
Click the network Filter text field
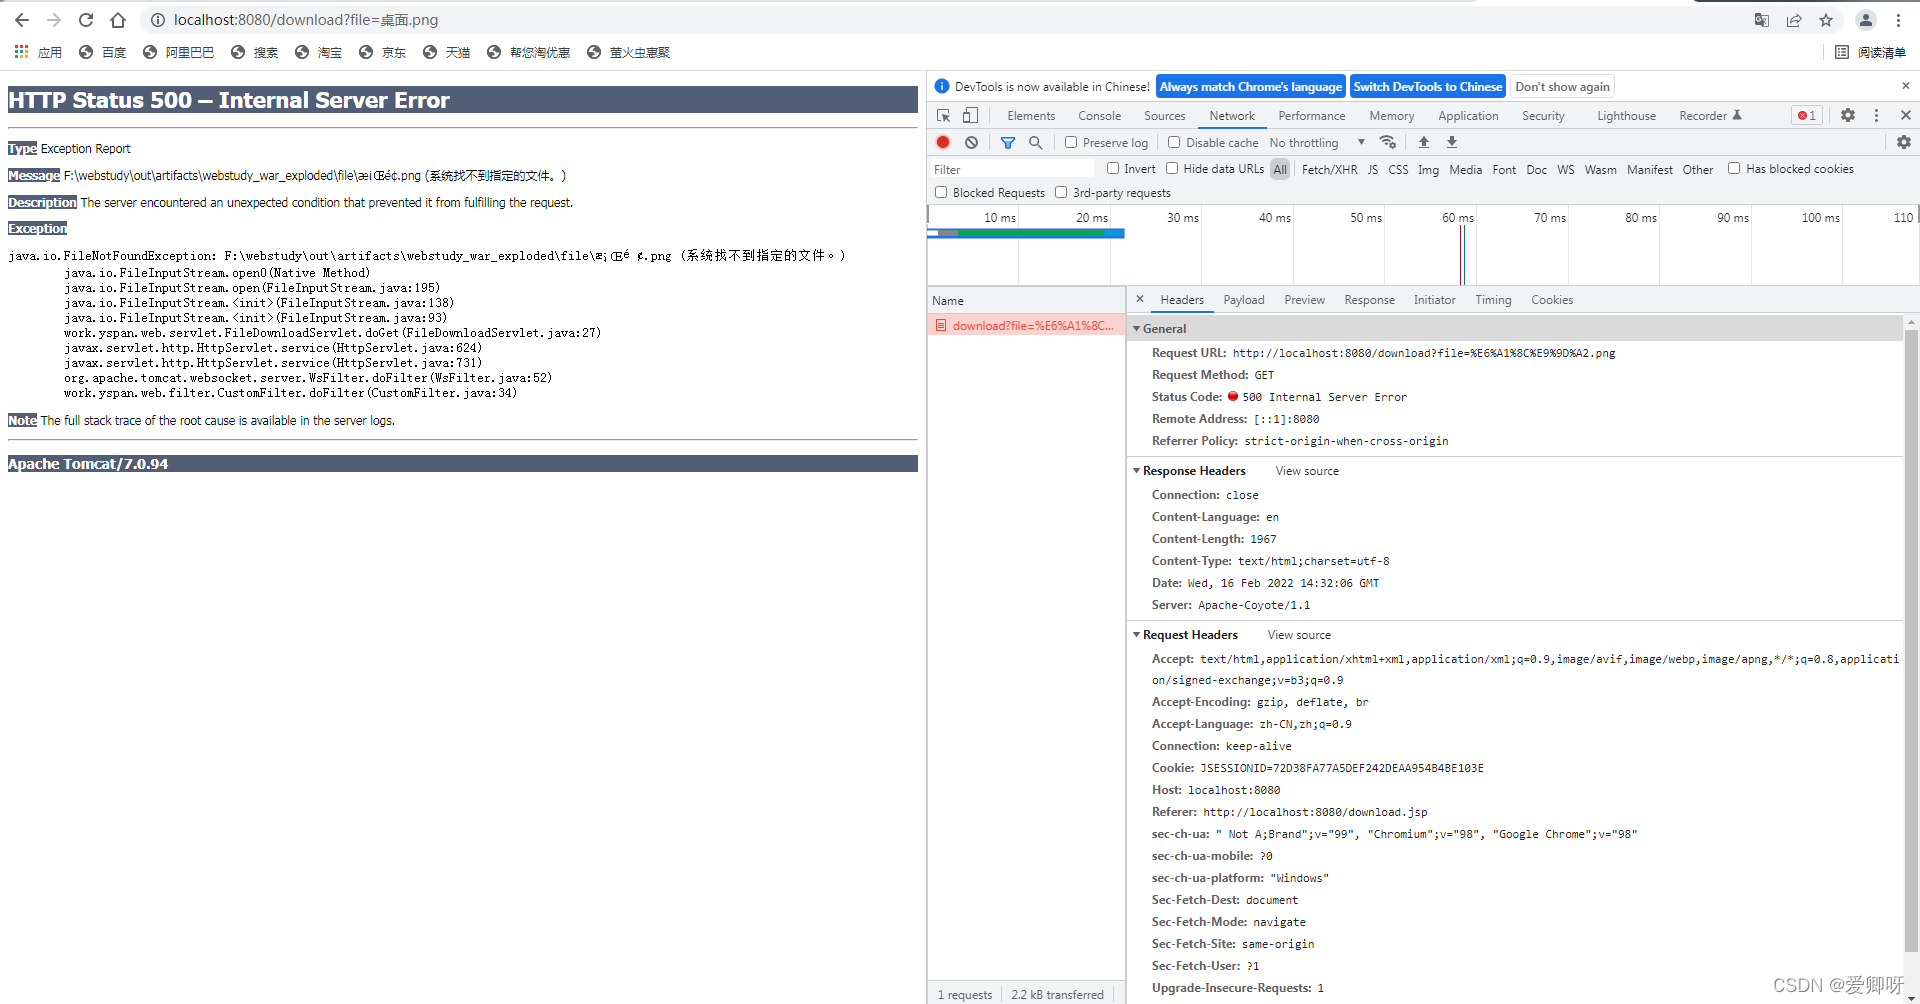point(1012,170)
